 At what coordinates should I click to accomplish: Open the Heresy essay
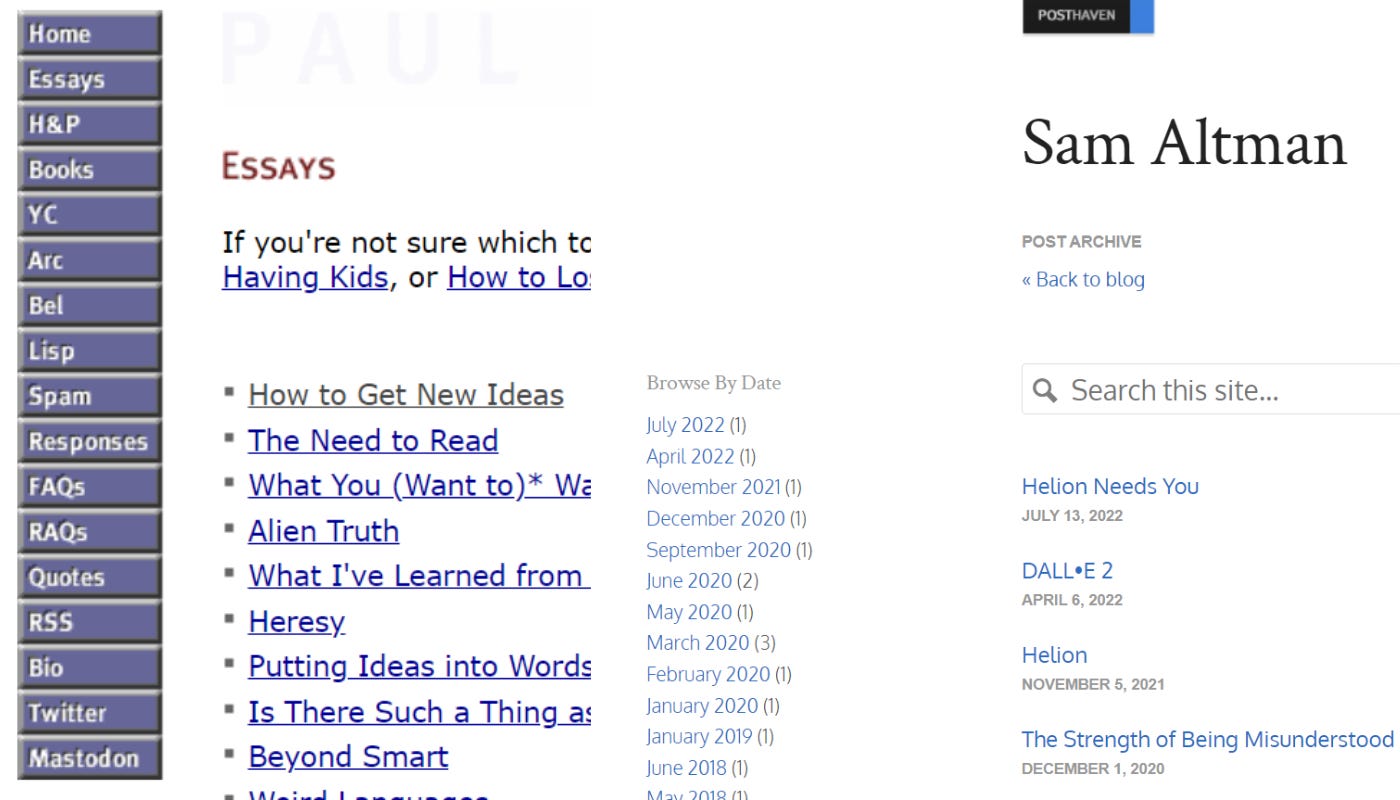(296, 621)
